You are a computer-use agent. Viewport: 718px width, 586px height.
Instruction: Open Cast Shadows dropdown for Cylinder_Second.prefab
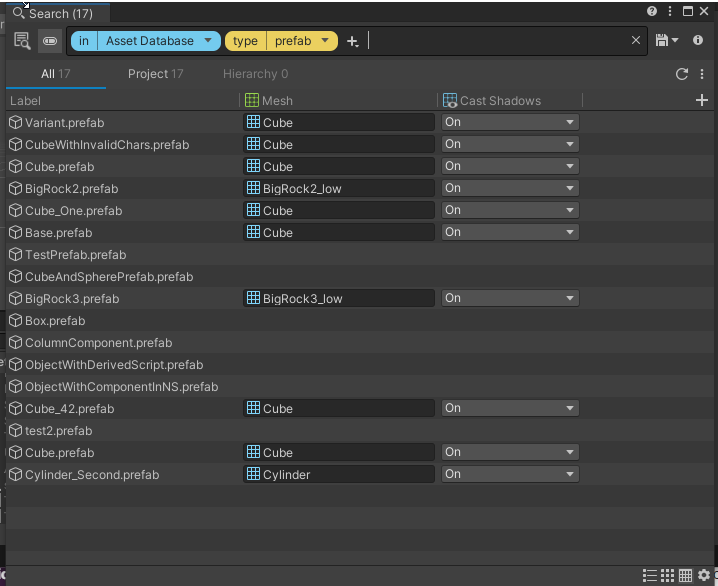pyautogui.click(x=510, y=474)
